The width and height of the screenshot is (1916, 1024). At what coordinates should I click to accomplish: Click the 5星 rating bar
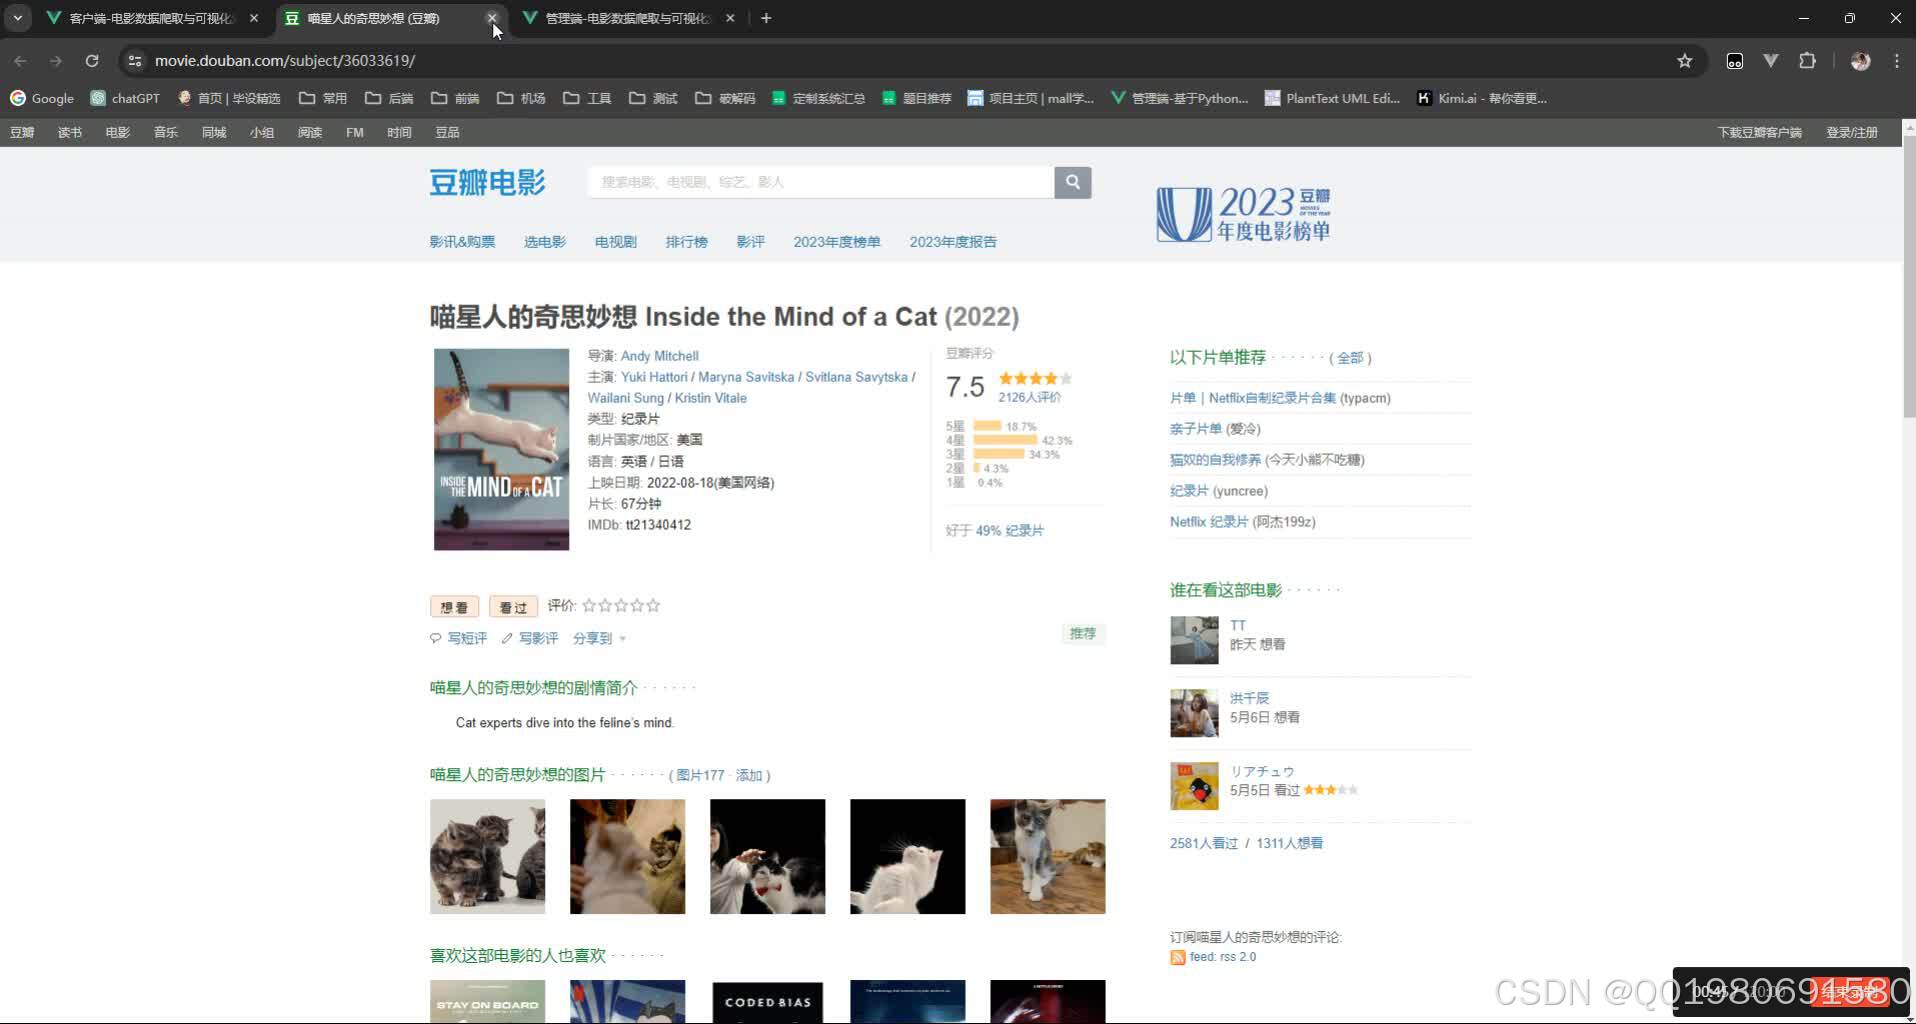(x=987, y=426)
